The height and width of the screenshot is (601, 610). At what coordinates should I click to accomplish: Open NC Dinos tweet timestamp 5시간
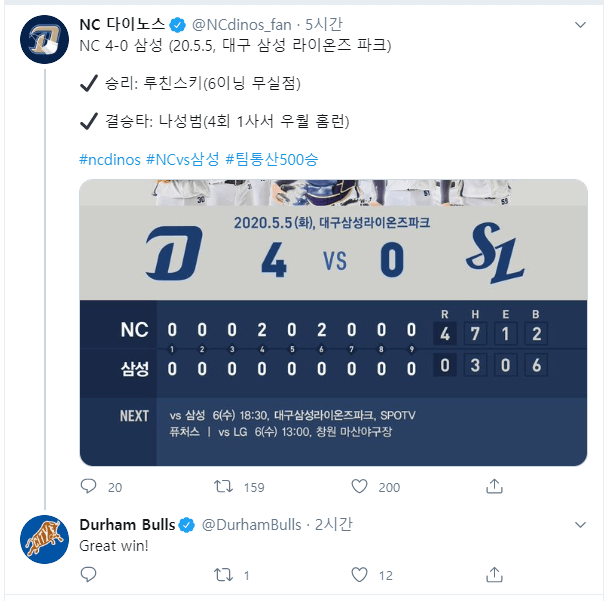[323, 25]
